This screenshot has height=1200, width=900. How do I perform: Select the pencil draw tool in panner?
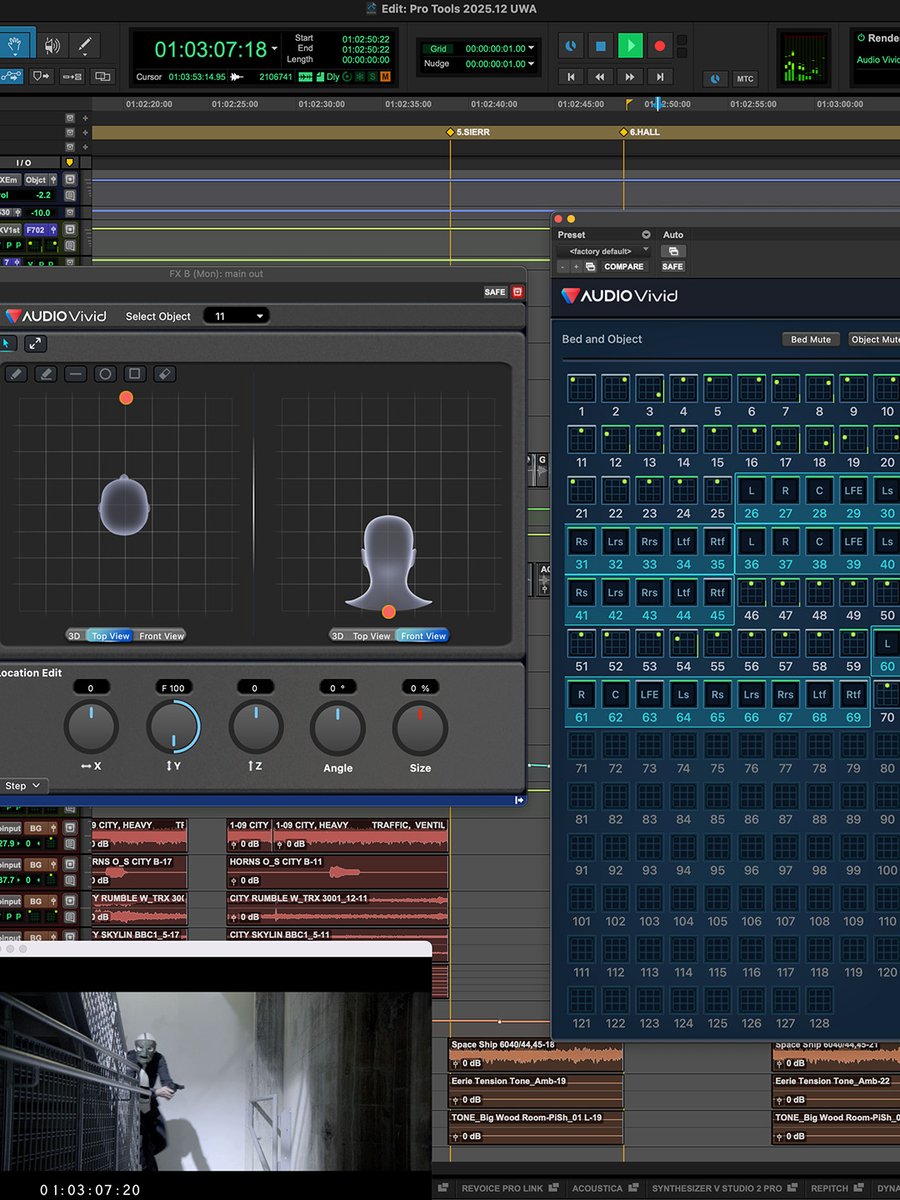pos(15,374)
